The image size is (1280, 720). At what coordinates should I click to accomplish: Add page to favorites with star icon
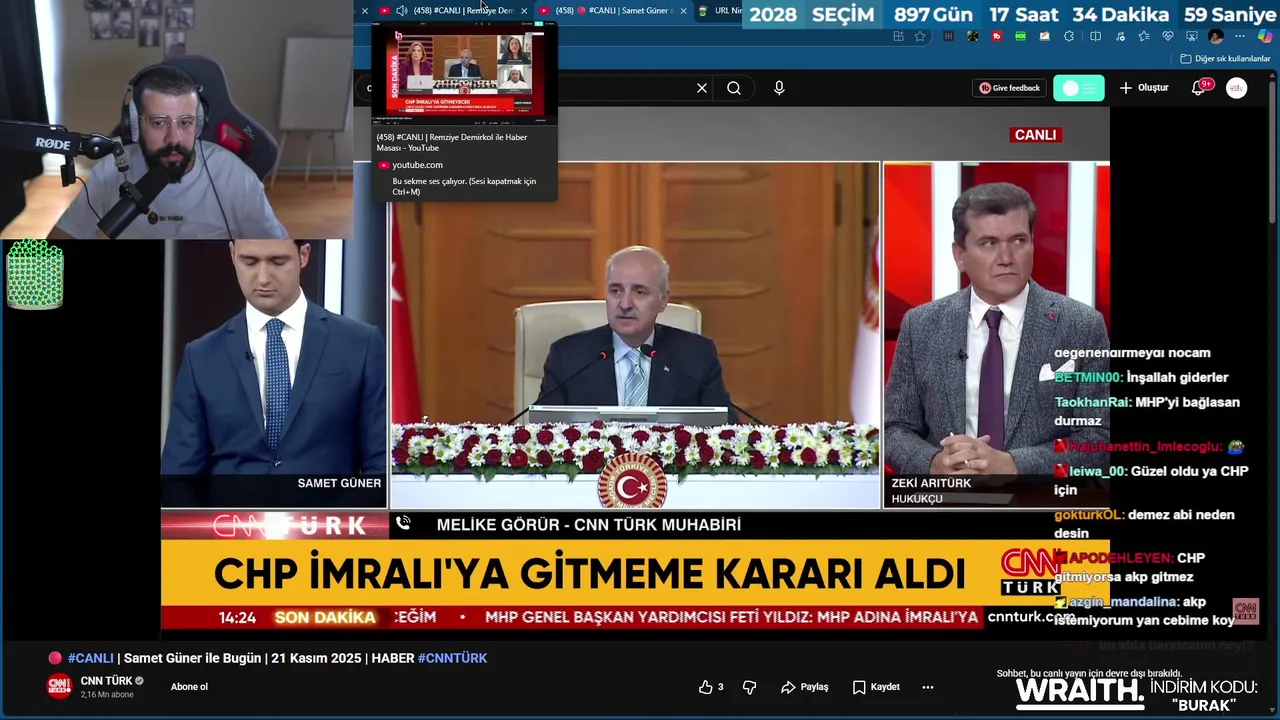click(x=920, y=36)
